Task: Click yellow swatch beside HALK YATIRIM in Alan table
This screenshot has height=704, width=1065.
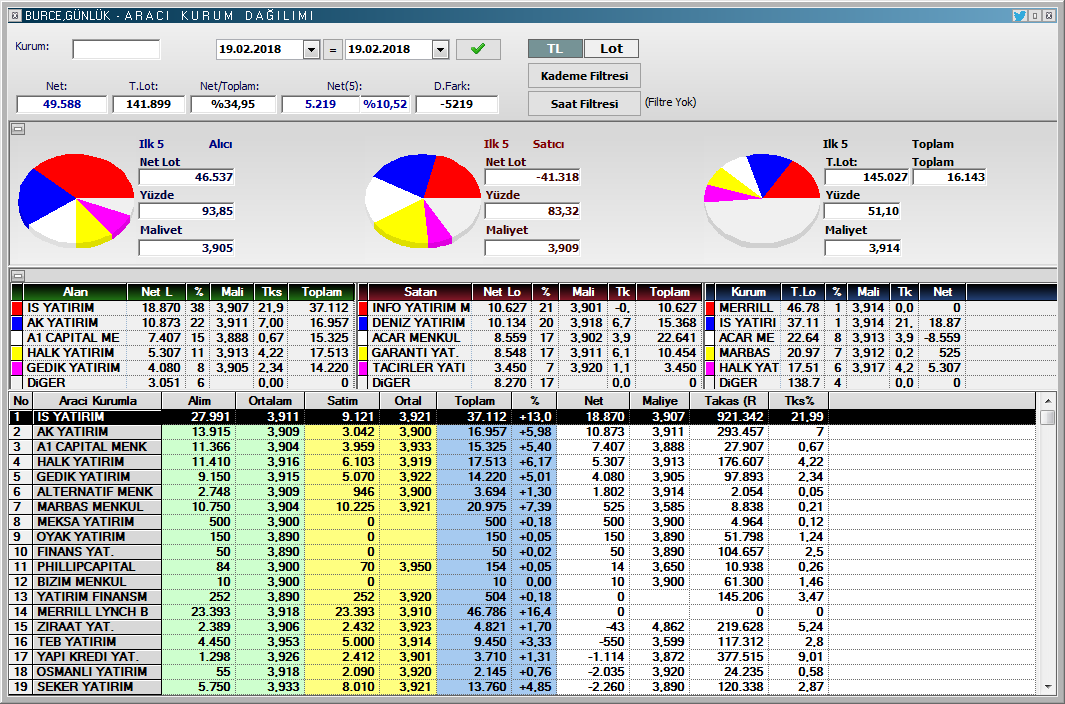Action: click(18, 353)
